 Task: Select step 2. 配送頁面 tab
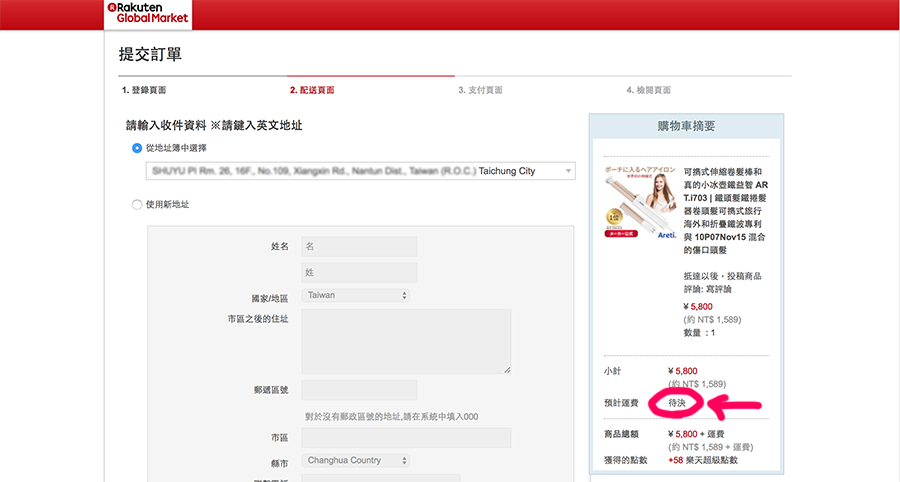pyautogui.click(x=312, y=90)
